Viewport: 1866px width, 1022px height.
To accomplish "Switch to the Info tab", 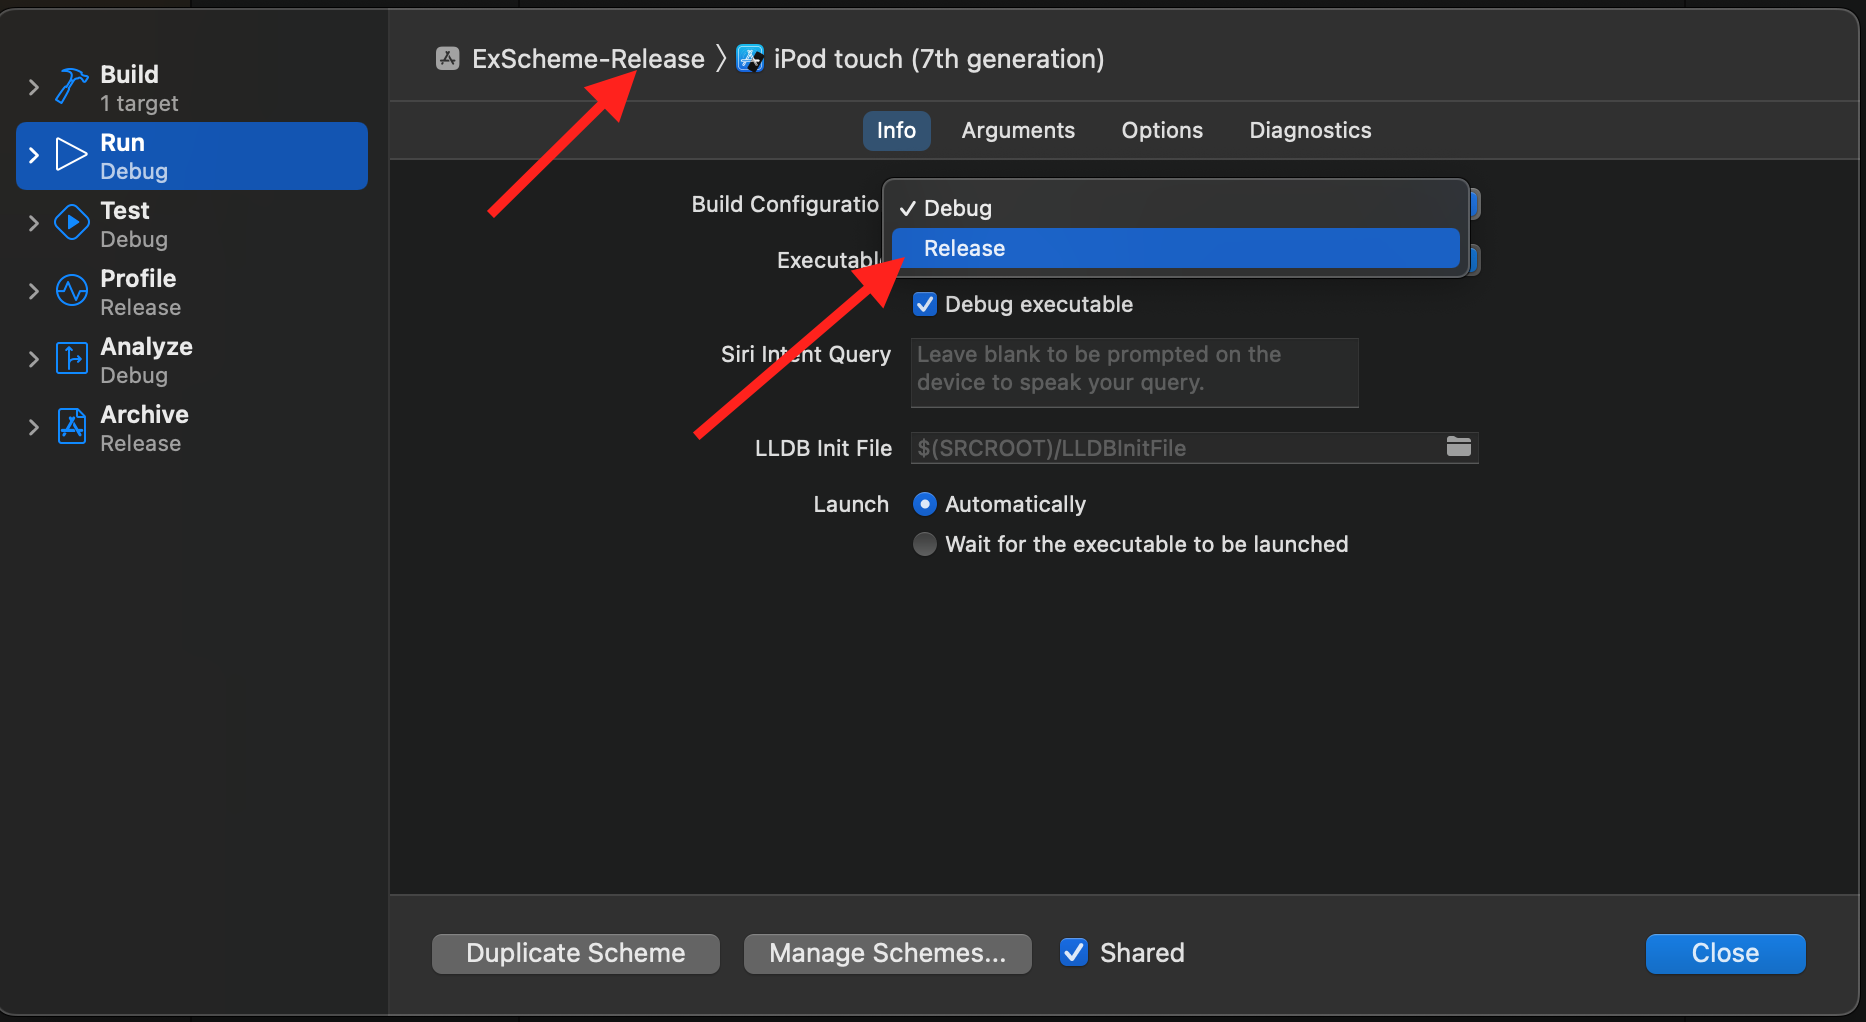I will coord(896,131).
